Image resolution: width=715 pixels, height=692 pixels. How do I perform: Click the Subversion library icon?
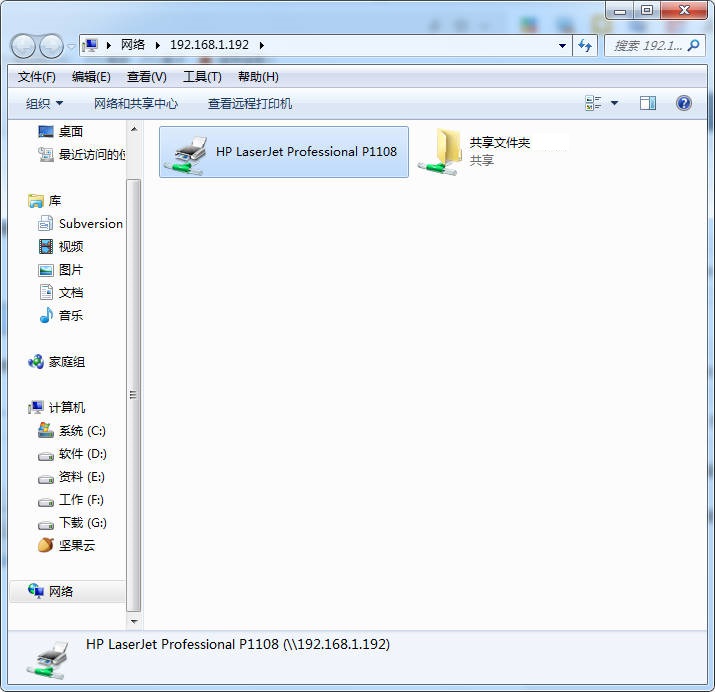click(45, 223)
